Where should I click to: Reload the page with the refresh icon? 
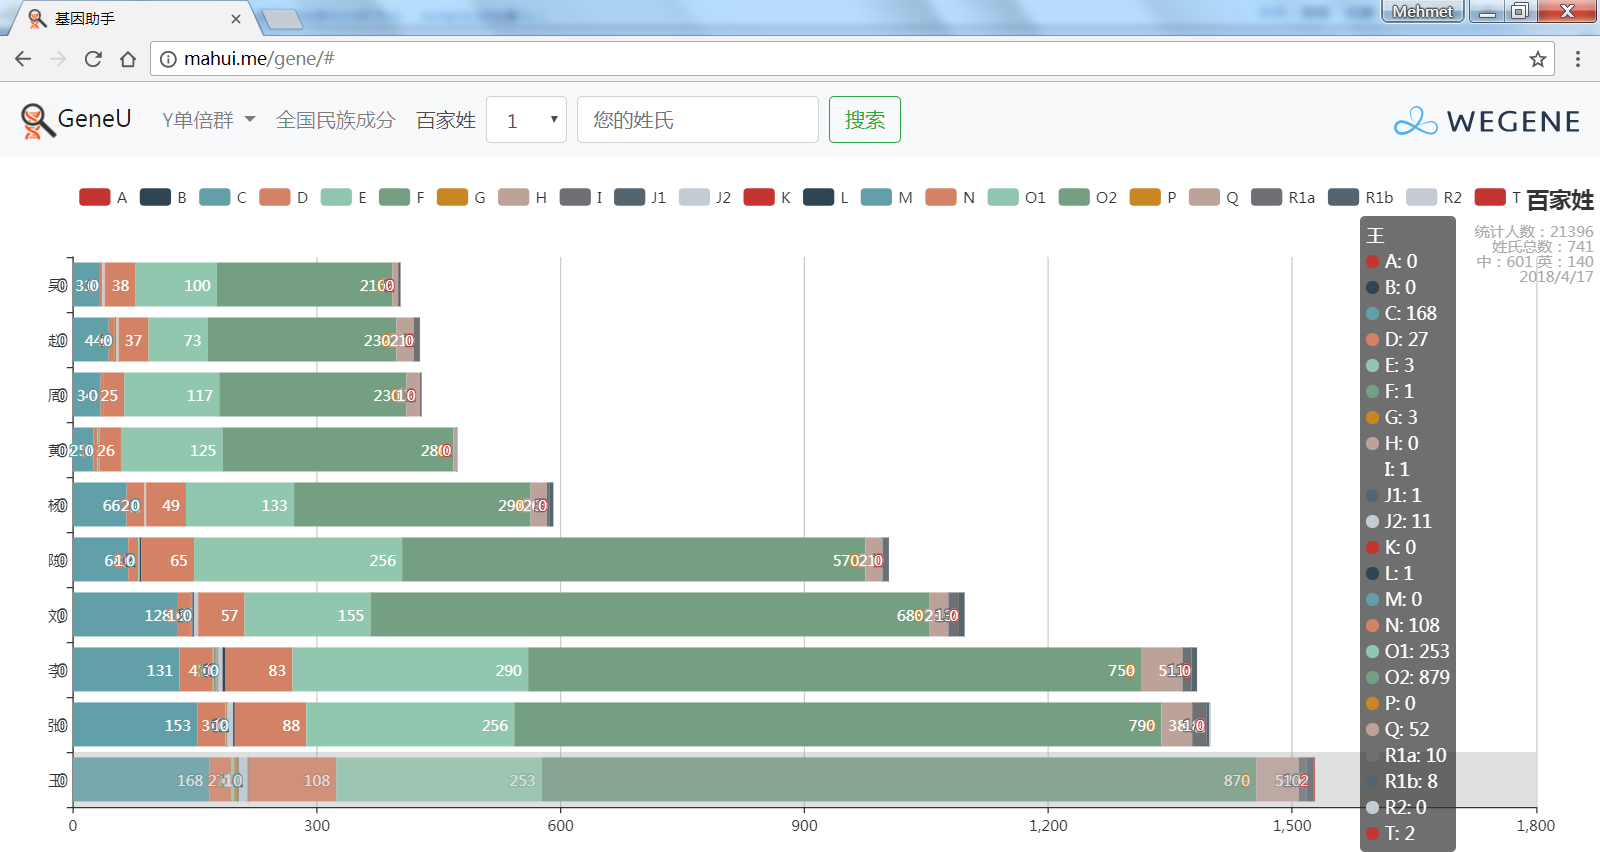93,59
